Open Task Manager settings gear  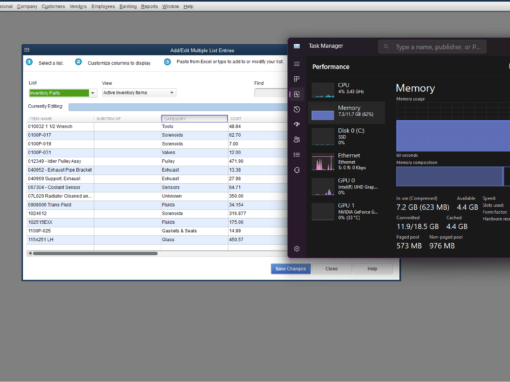(x=297, y=249)
